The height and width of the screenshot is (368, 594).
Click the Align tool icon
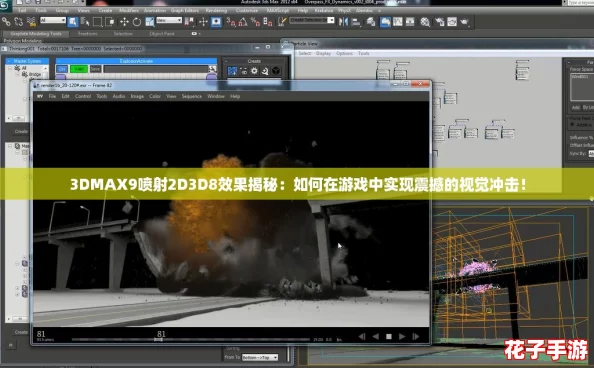[x=356, y=22]
